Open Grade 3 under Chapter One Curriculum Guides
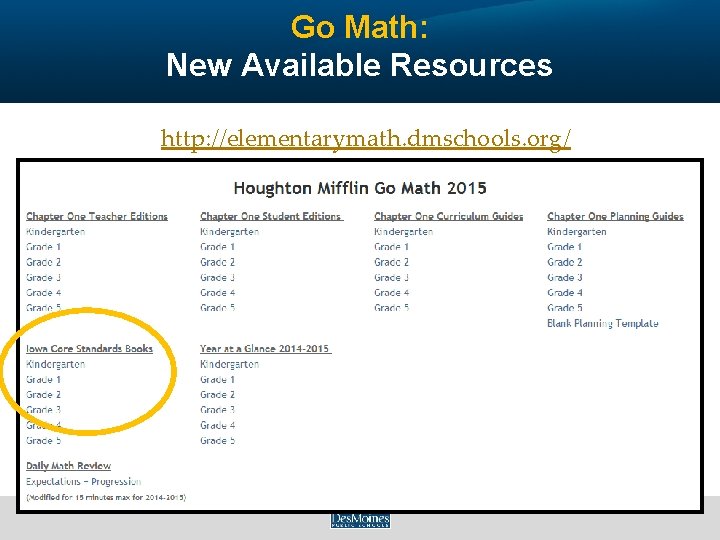 (x=392, y=277)
